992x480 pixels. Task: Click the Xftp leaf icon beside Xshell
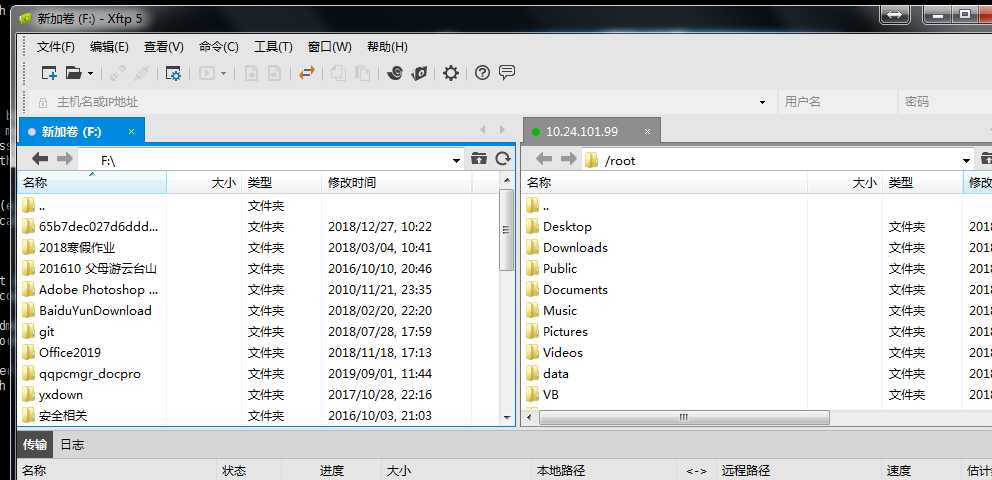point(419,73)
